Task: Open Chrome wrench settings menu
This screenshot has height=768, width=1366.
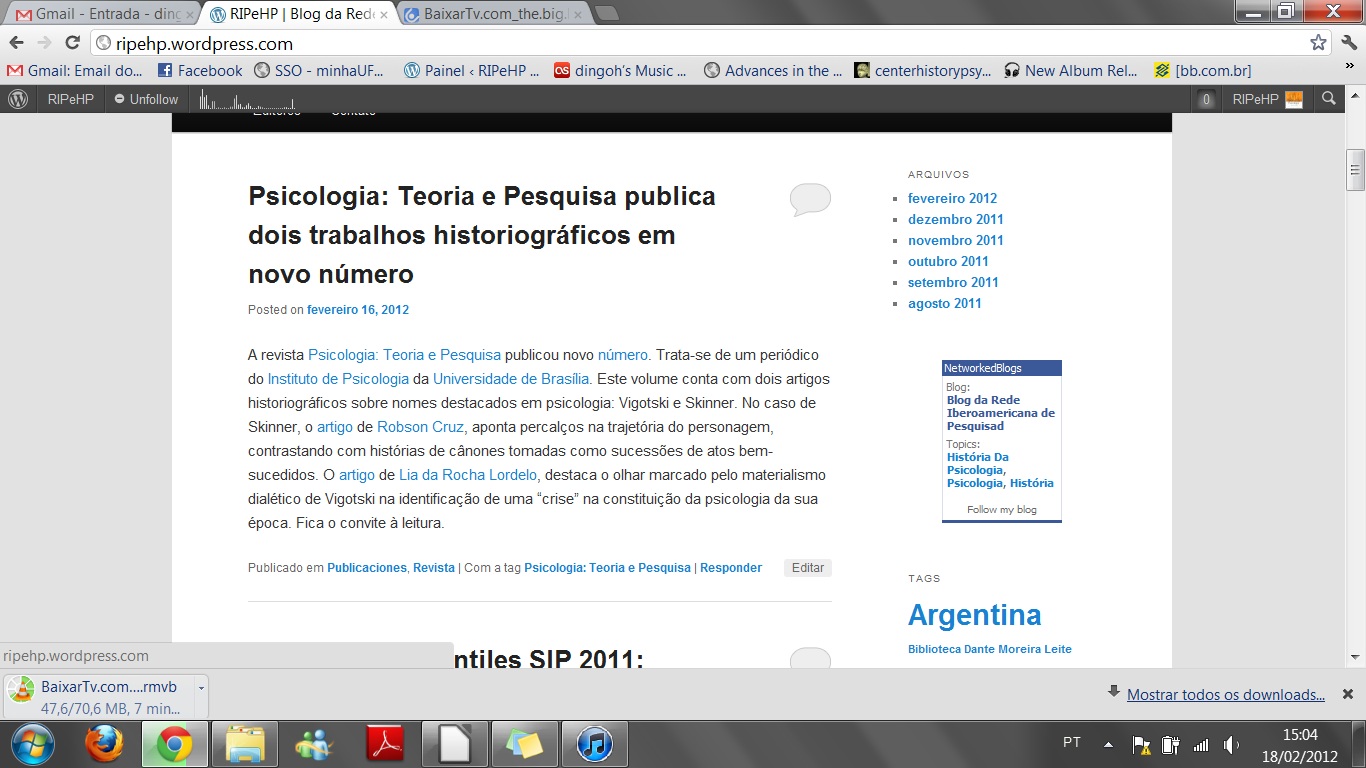Action: click(1349, 43)
